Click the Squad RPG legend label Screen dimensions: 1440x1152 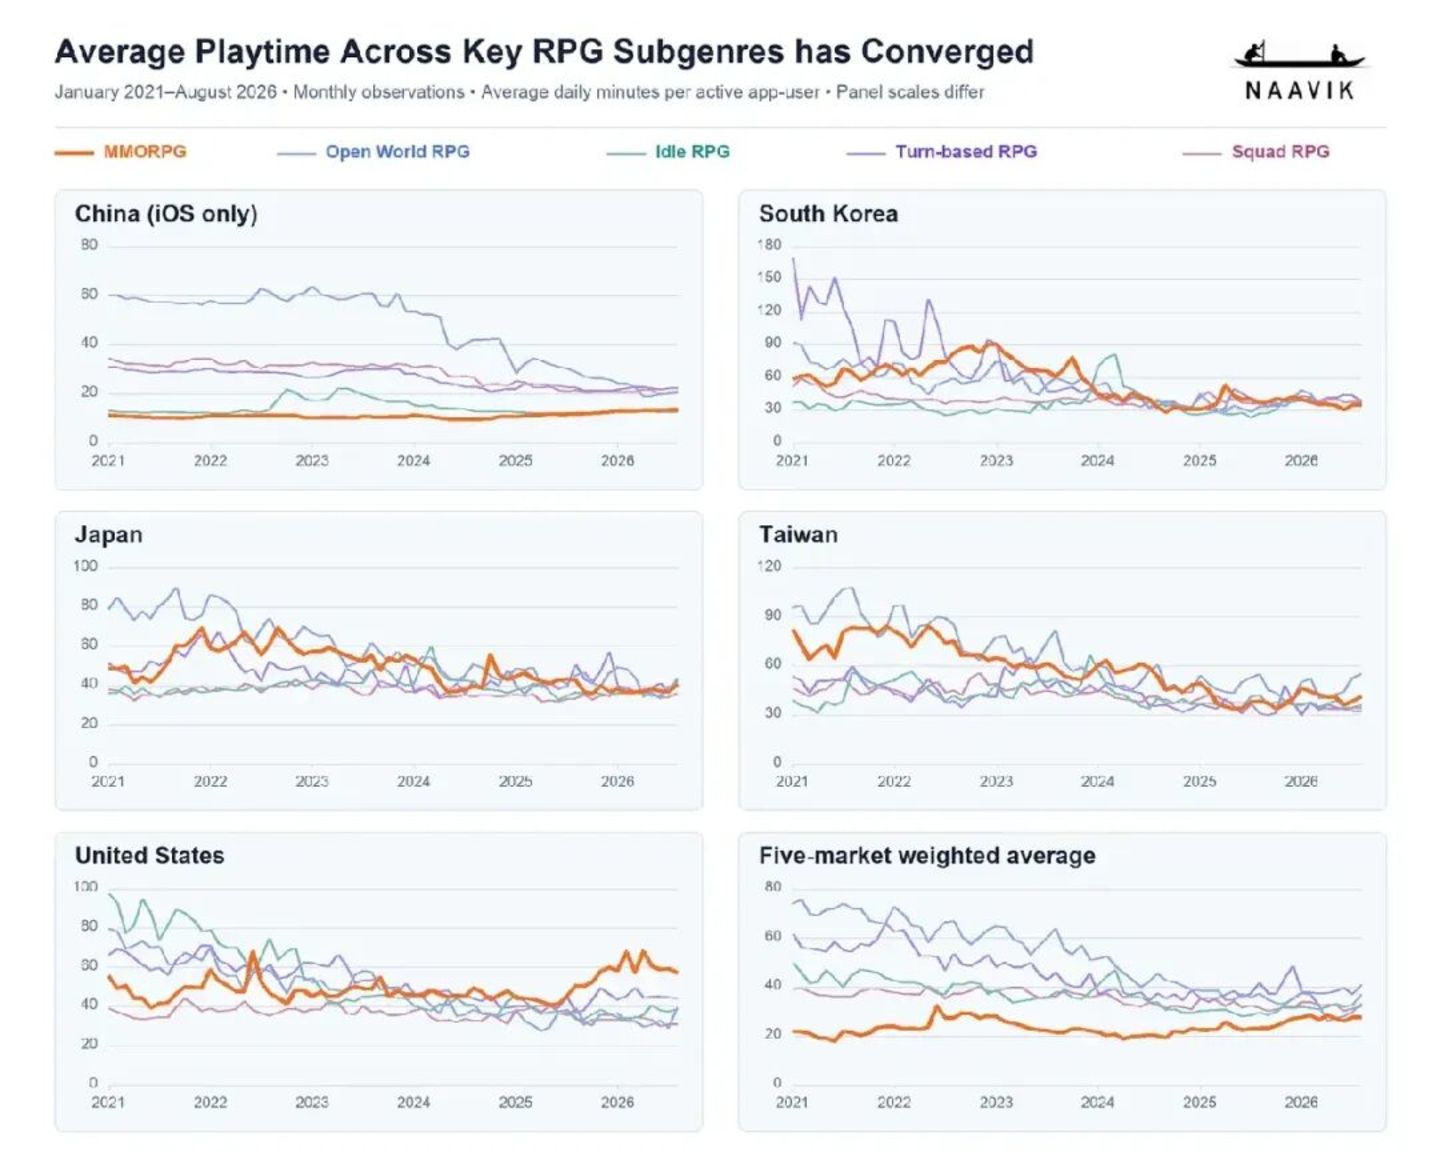1280,152
